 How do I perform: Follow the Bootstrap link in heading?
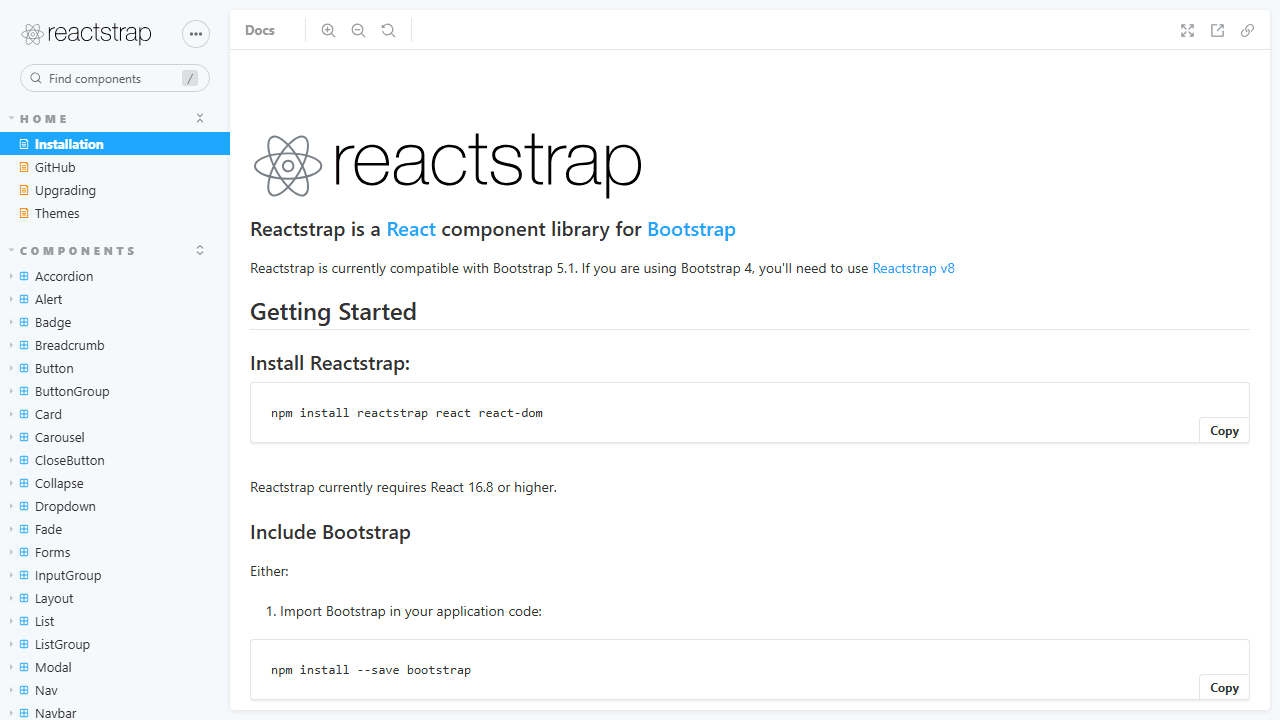point(691,230)
